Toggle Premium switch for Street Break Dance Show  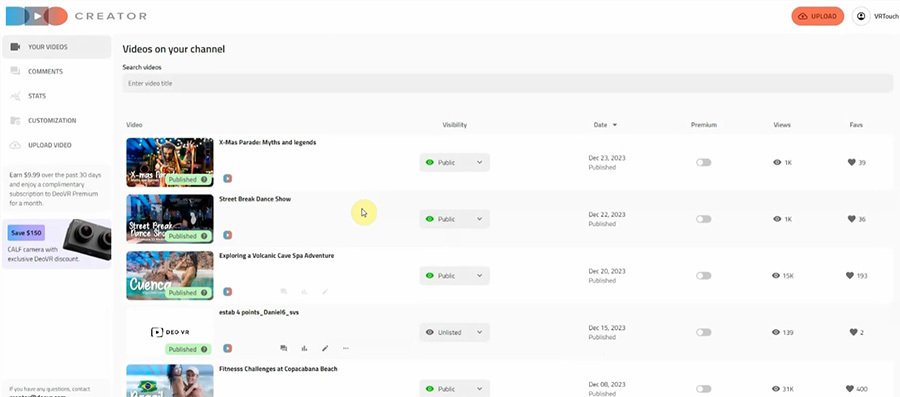704,219
